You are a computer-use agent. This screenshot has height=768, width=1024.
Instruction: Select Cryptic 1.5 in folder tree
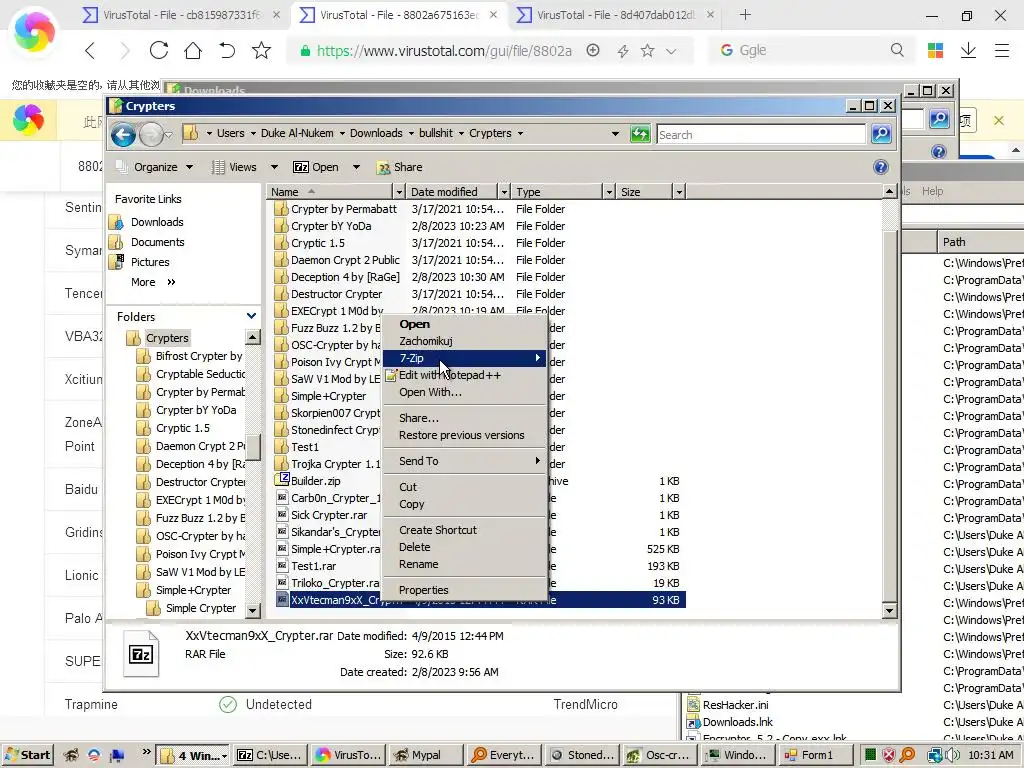(183, 428)
